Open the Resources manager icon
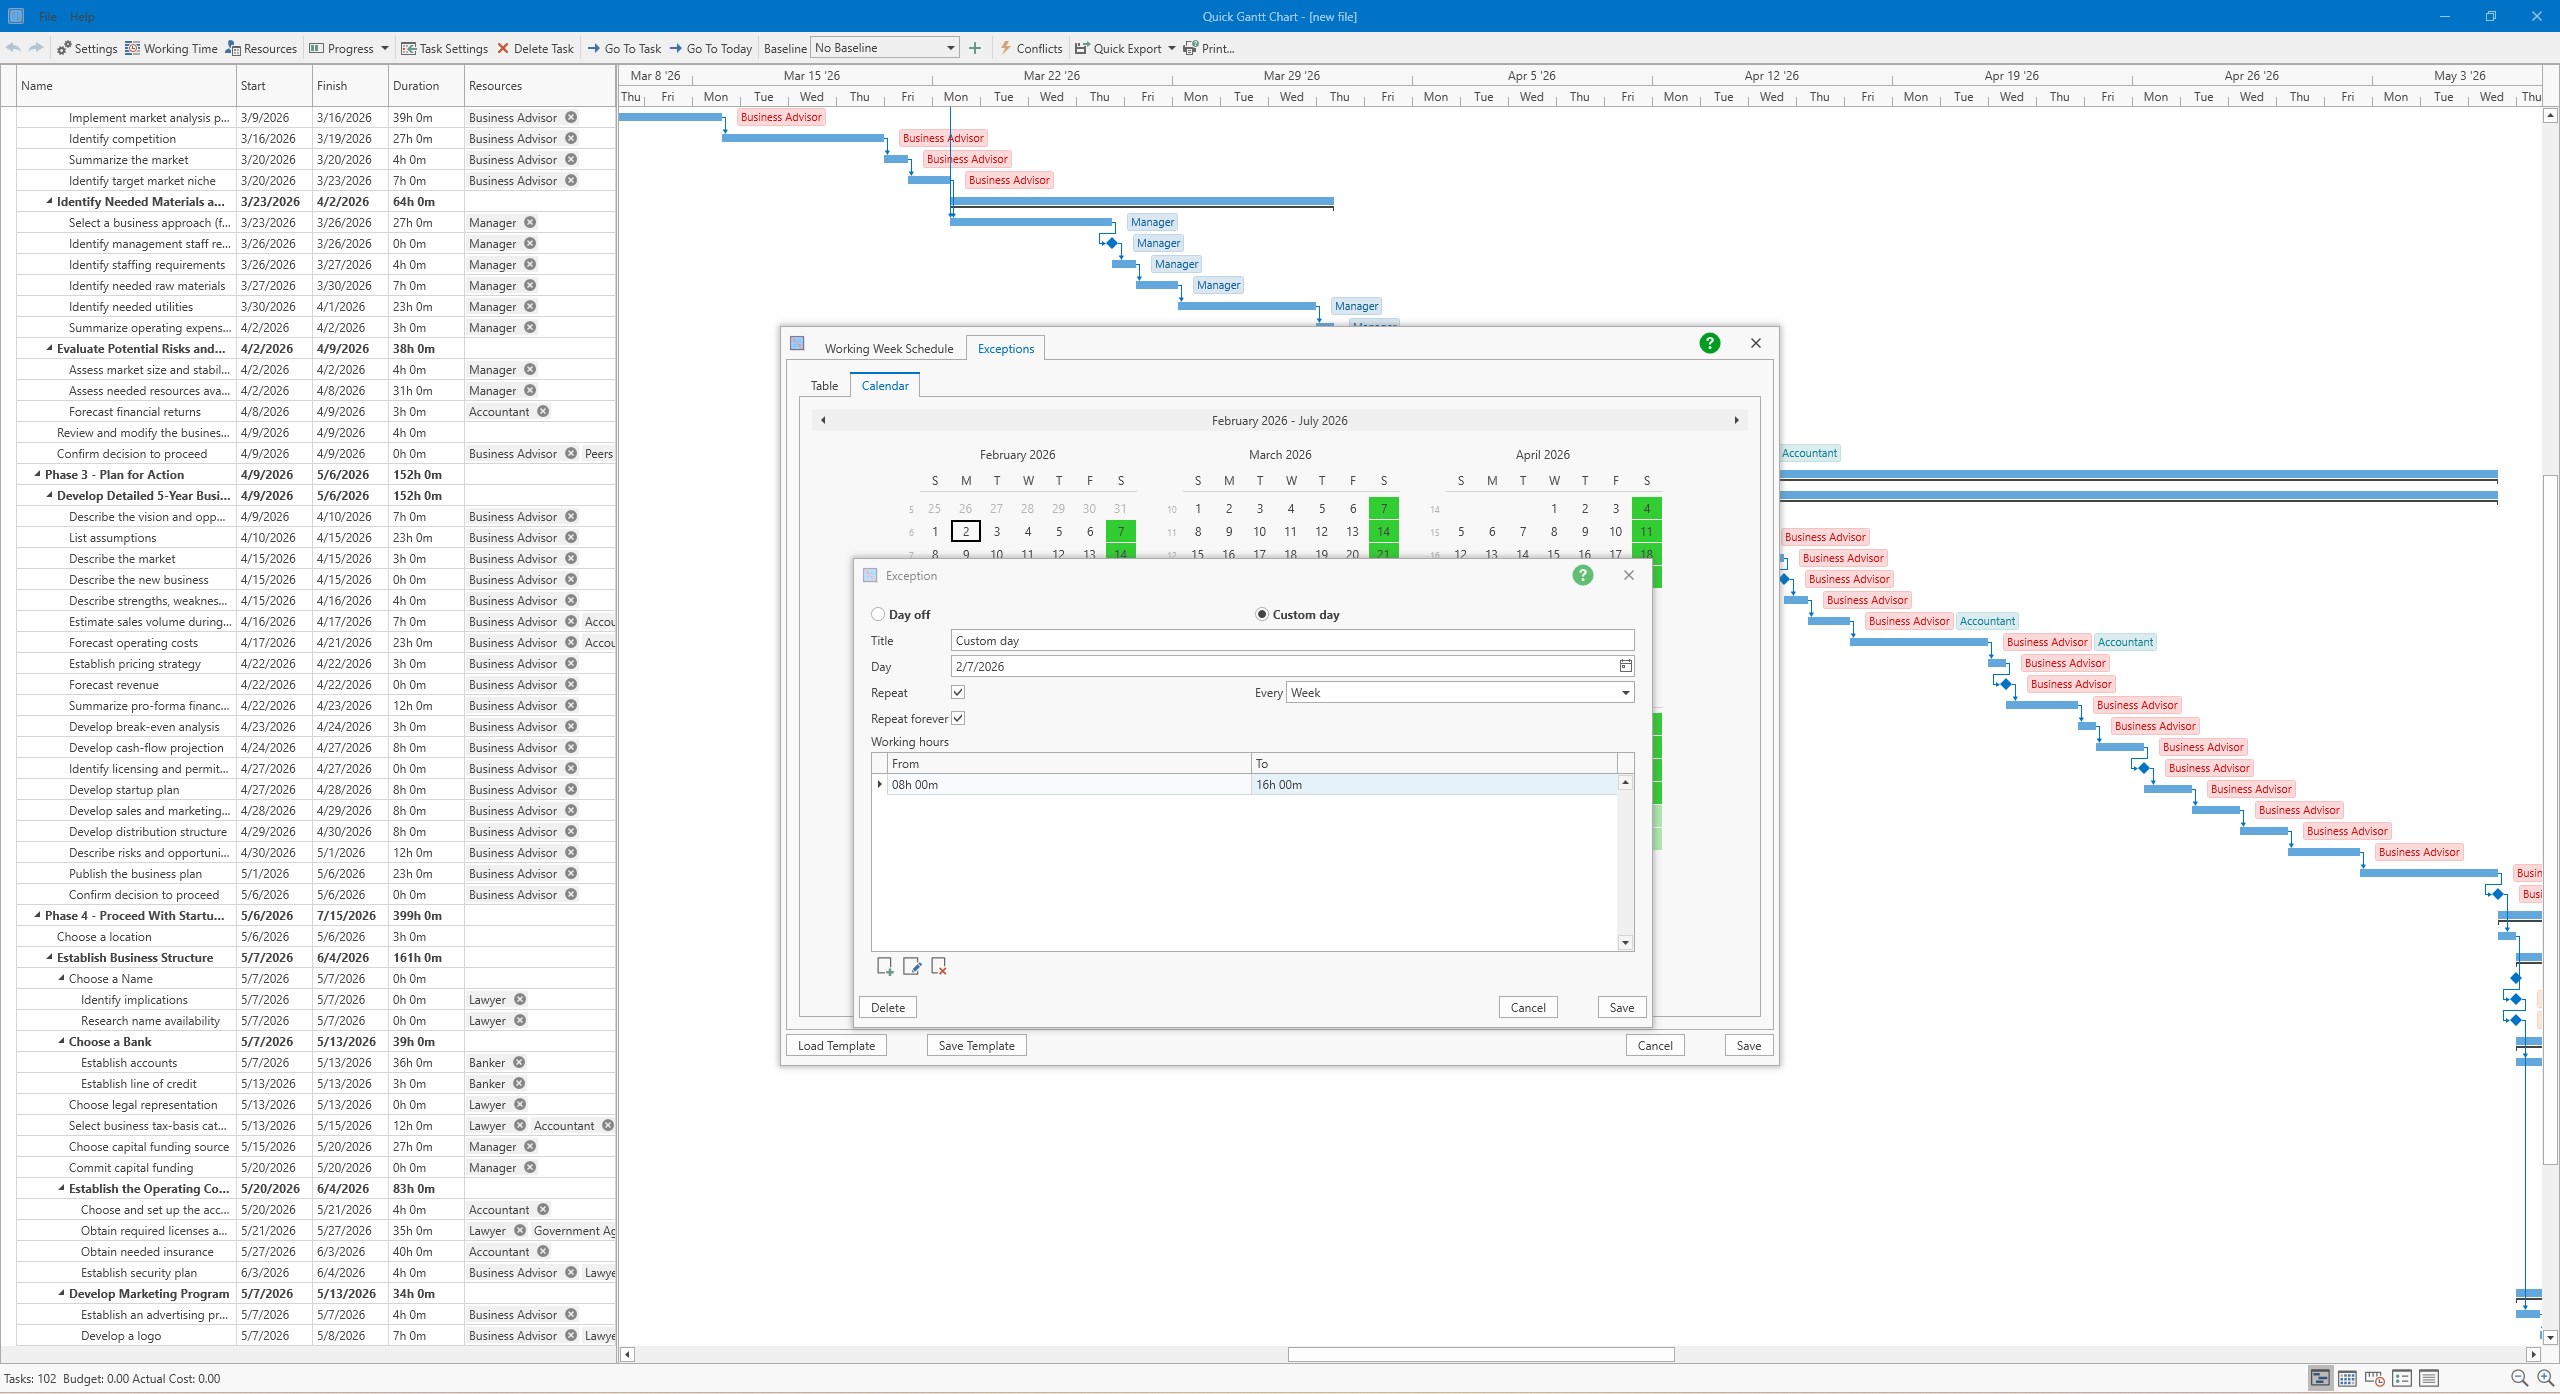This screenshot has width=2560, height=1394. [233, 48]
